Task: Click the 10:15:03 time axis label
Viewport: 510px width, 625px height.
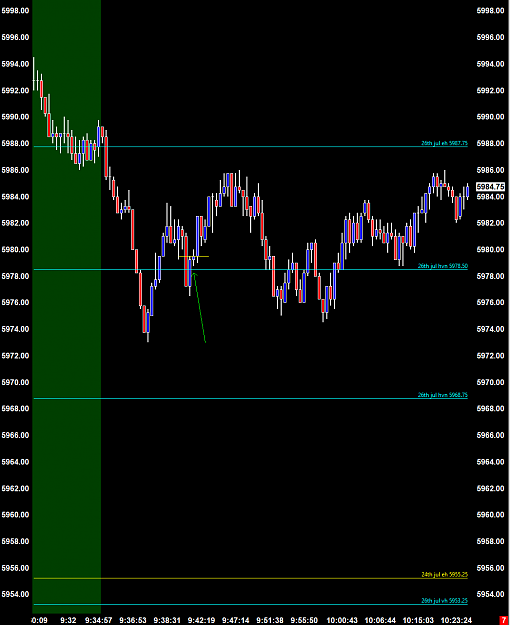Action: click(x=418, y=621)
